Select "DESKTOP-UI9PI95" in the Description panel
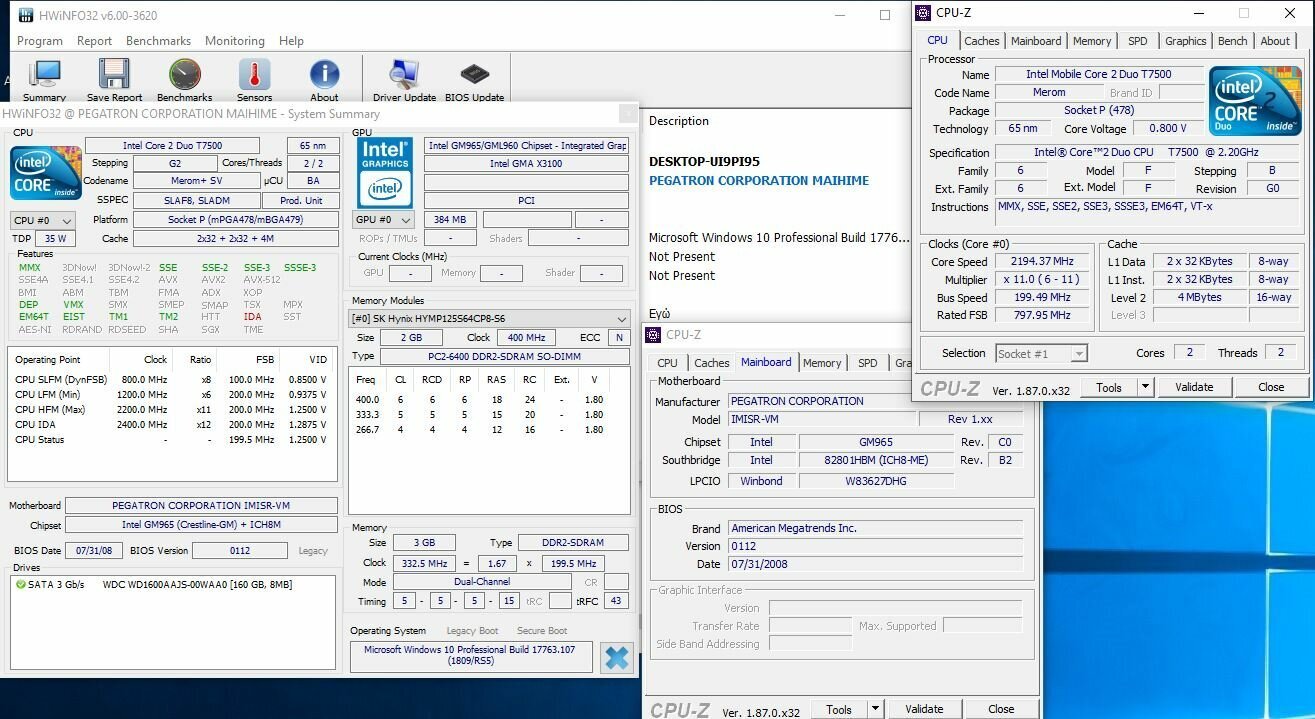 (x=704, y=162)
